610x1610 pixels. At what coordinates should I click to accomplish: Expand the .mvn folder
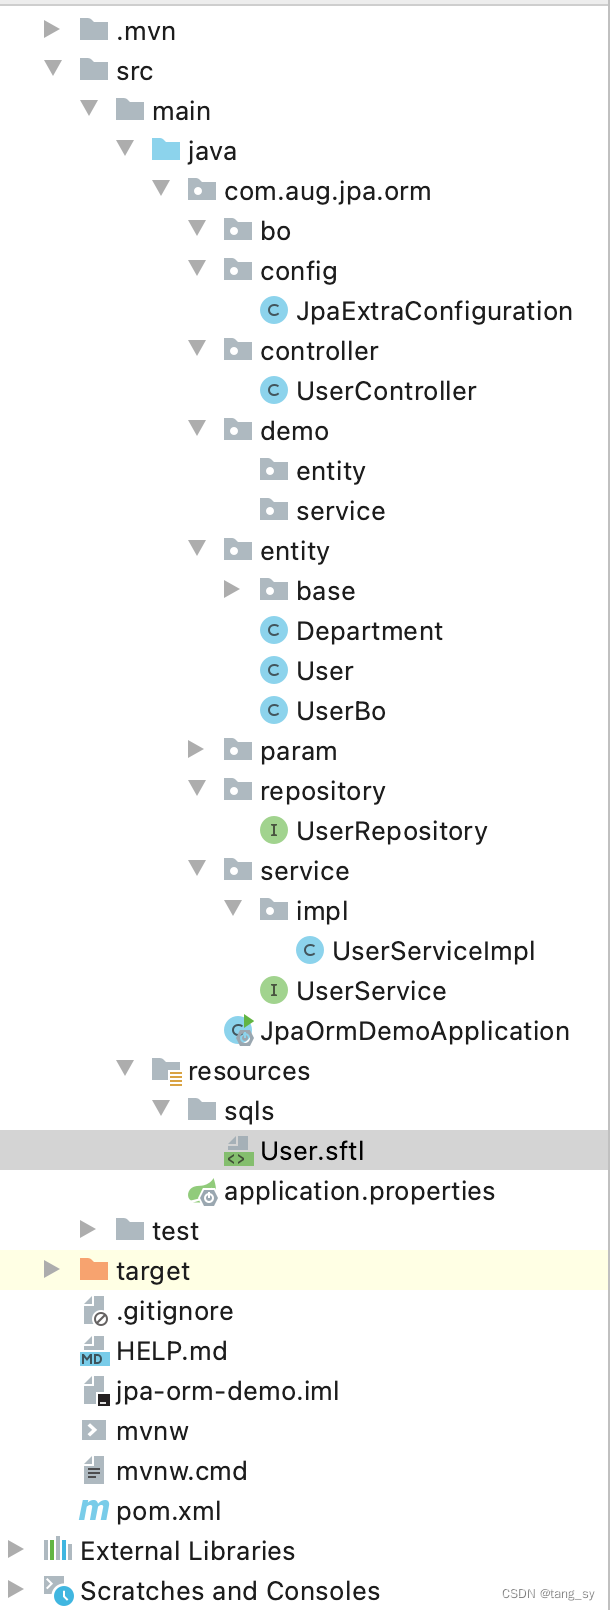tap(52, 30)
